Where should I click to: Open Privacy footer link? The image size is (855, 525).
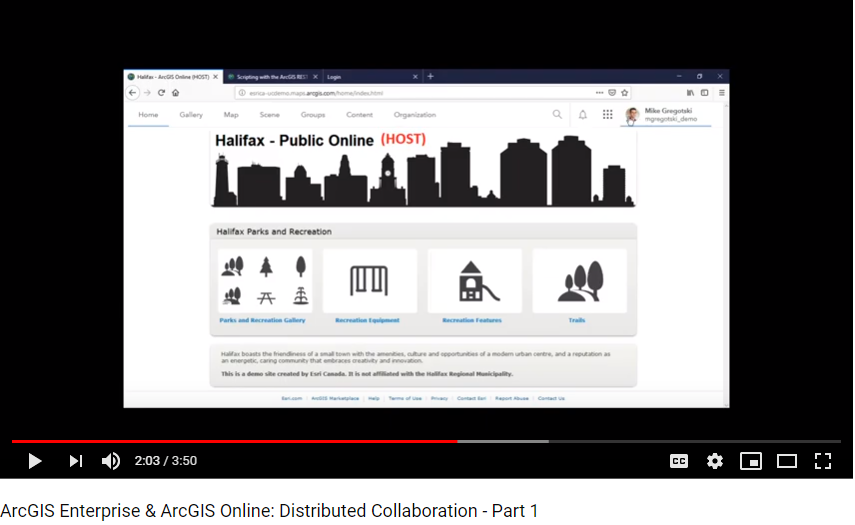[439, 399]
